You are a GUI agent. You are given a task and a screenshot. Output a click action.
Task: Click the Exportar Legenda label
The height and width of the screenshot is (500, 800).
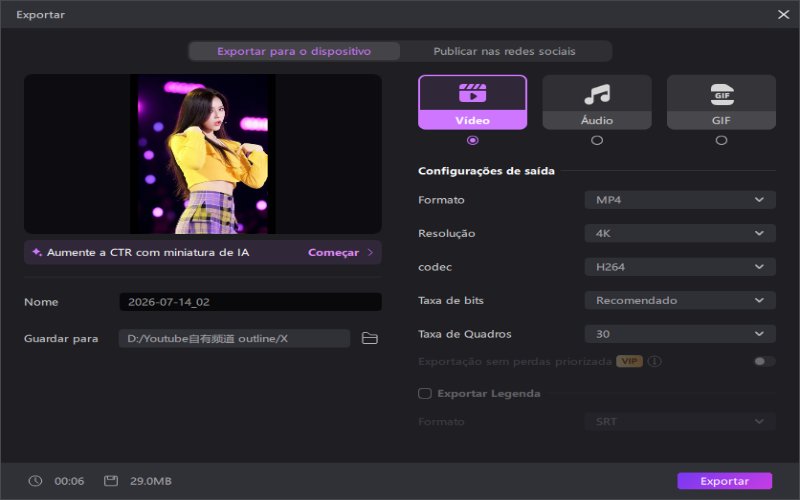489,393
